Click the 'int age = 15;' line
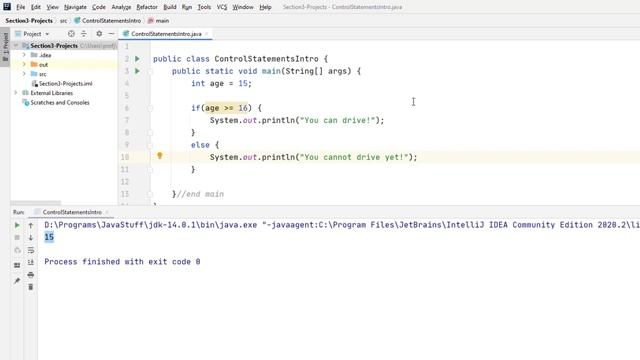Image resolution: width=640 pixels, height=360 pixels. pyautogui.click(x=222, y=83)
